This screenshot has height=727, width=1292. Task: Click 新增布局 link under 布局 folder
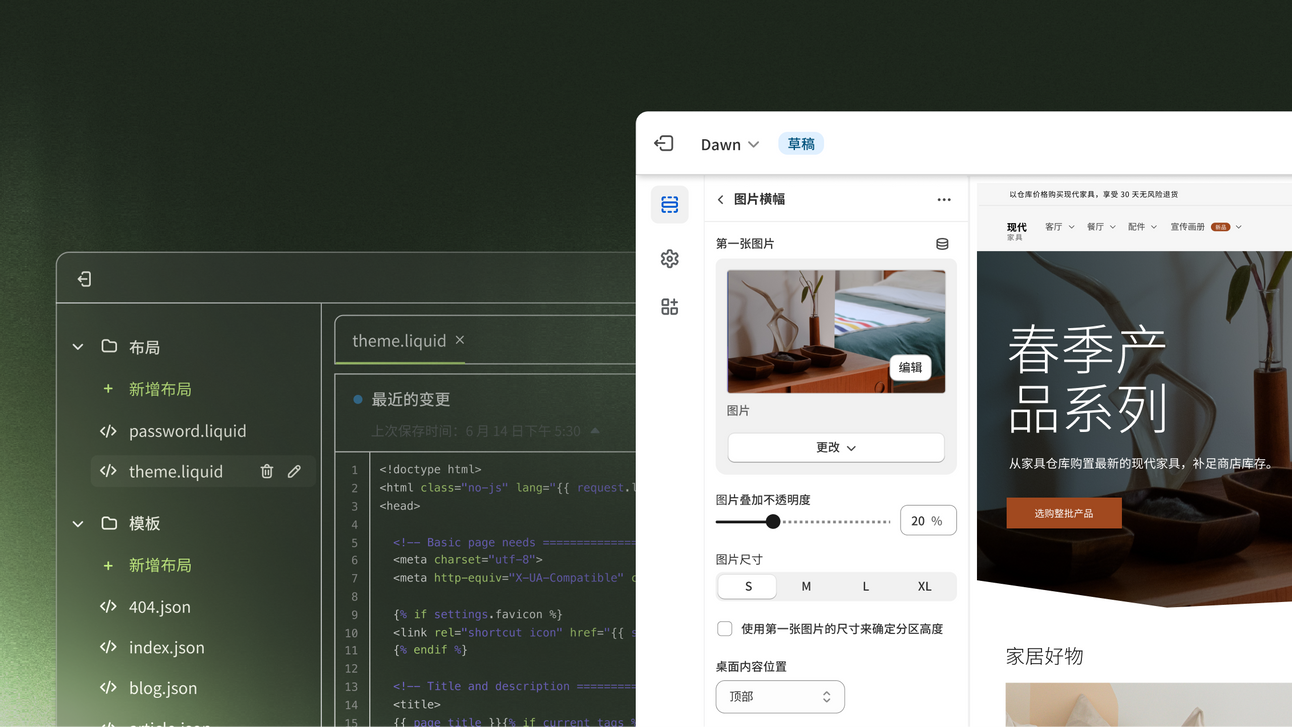click(x=160, y=389)
